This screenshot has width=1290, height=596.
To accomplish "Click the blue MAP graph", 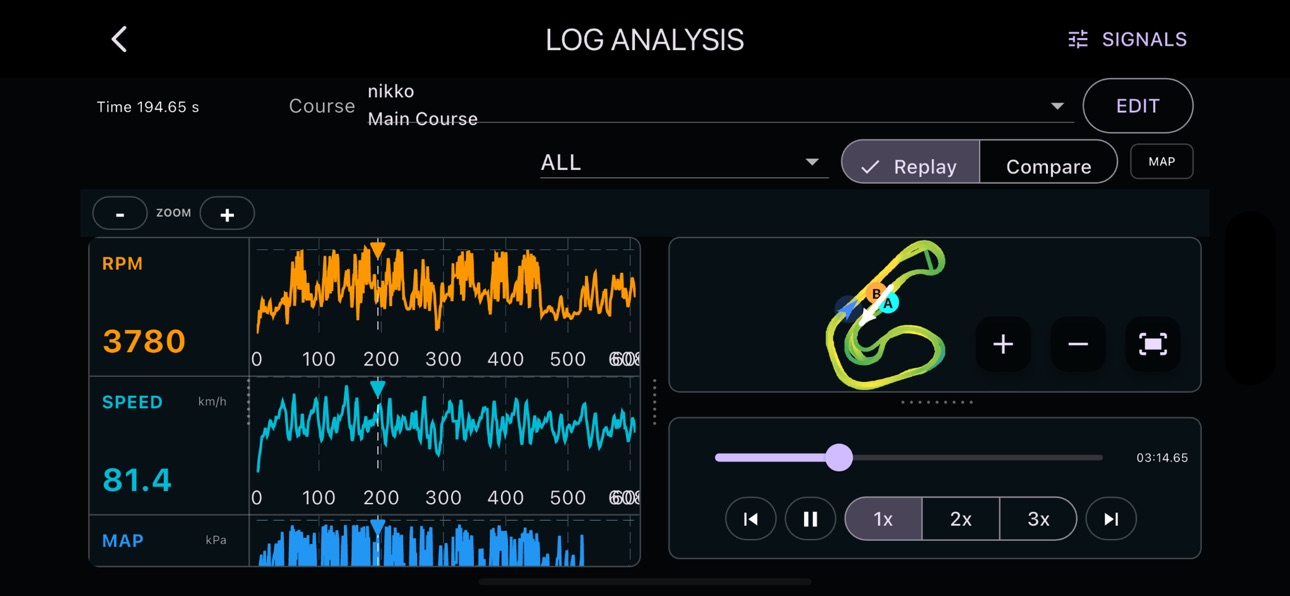I will click(421, 545).
